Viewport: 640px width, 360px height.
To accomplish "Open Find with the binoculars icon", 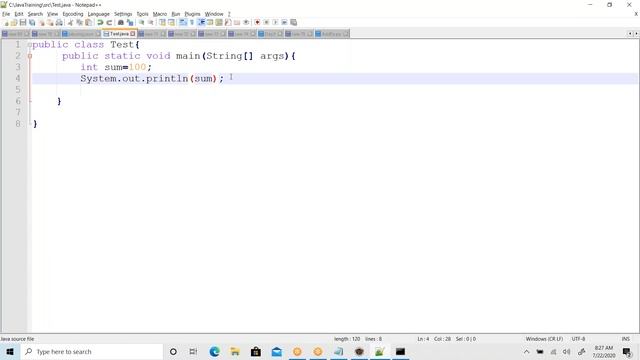I will click(121, 22).
